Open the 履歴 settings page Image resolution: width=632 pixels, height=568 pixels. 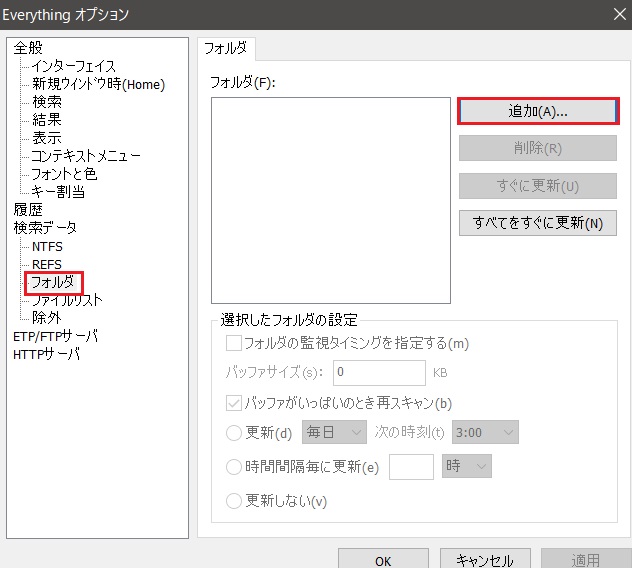point(28,210)
